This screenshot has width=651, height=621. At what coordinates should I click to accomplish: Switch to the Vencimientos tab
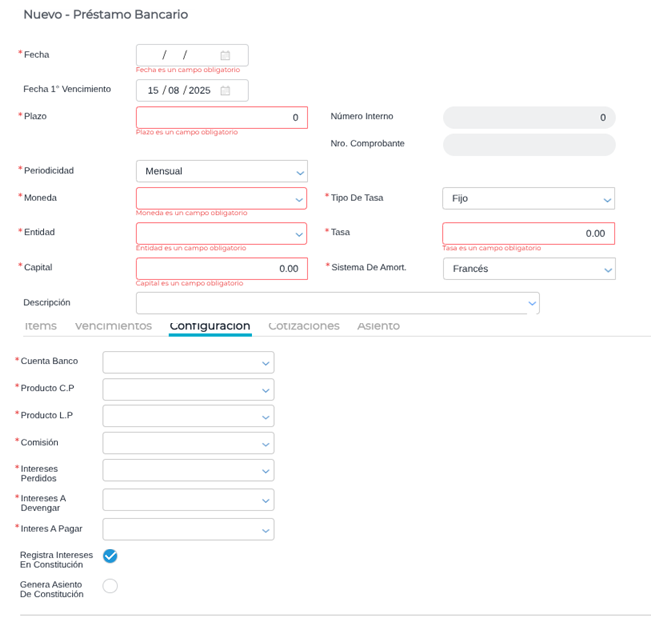click(x=113, y=326)
